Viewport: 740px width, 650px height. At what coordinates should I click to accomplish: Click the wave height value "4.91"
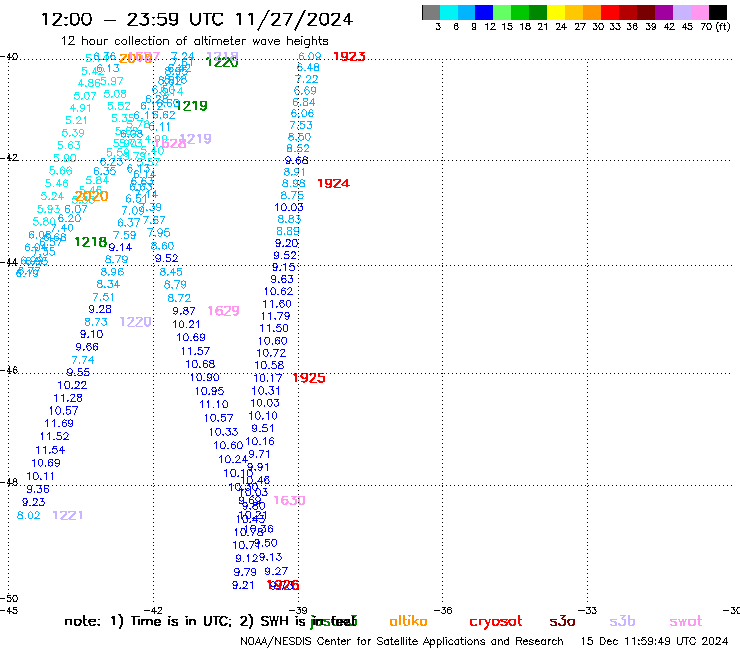81,108
